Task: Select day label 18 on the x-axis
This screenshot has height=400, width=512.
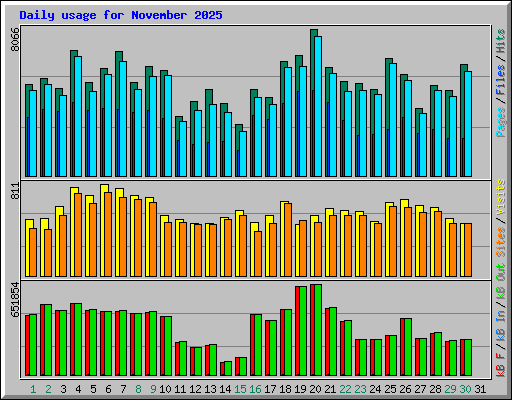Action: (285, 389)
